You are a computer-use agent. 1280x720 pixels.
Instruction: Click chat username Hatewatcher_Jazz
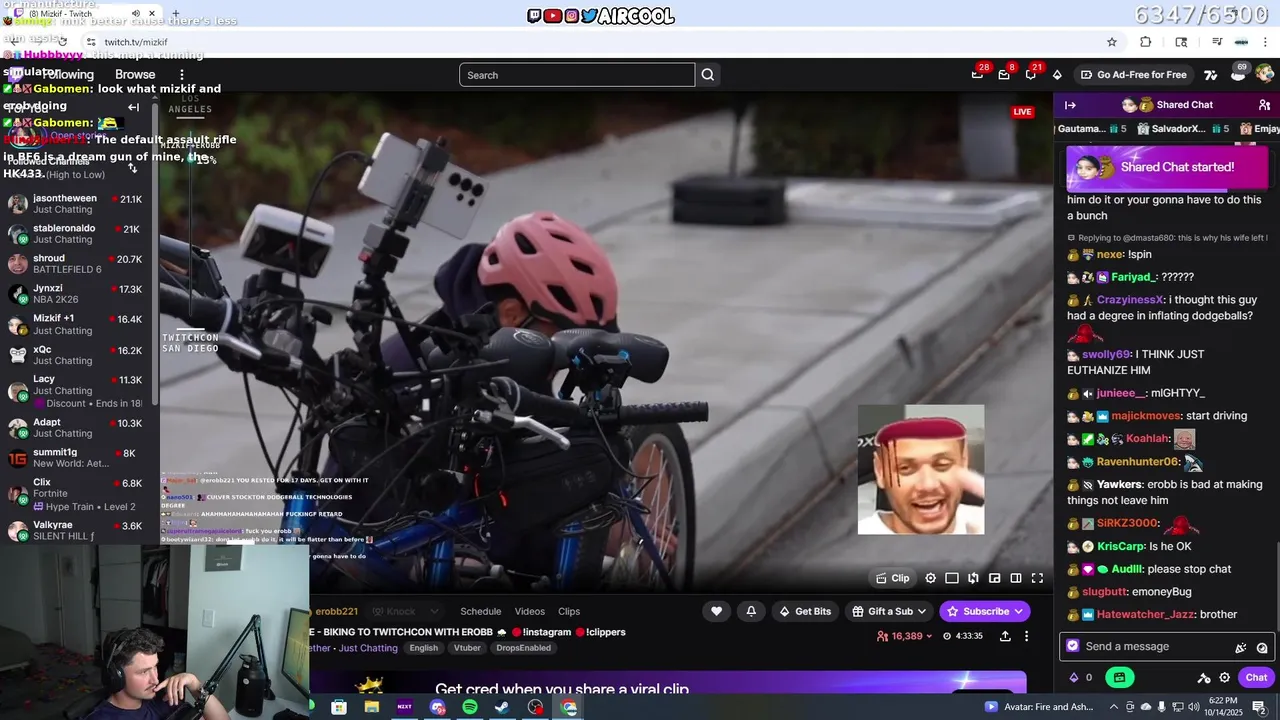point(1146,615)
